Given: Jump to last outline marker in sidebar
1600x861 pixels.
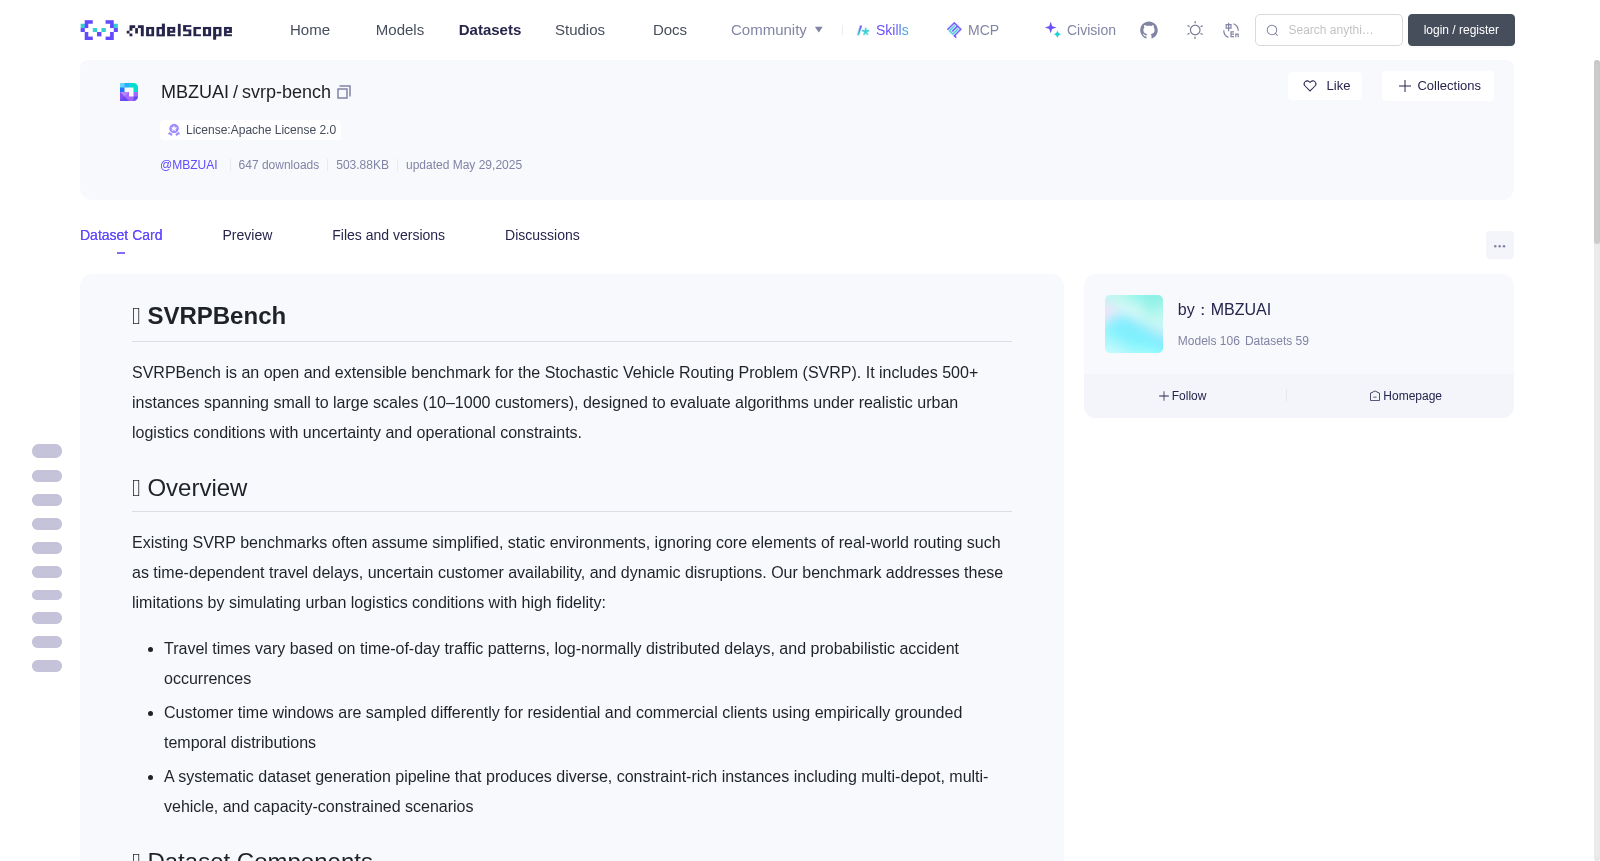Looking at the screenshot, I should [x=47, y=666].
